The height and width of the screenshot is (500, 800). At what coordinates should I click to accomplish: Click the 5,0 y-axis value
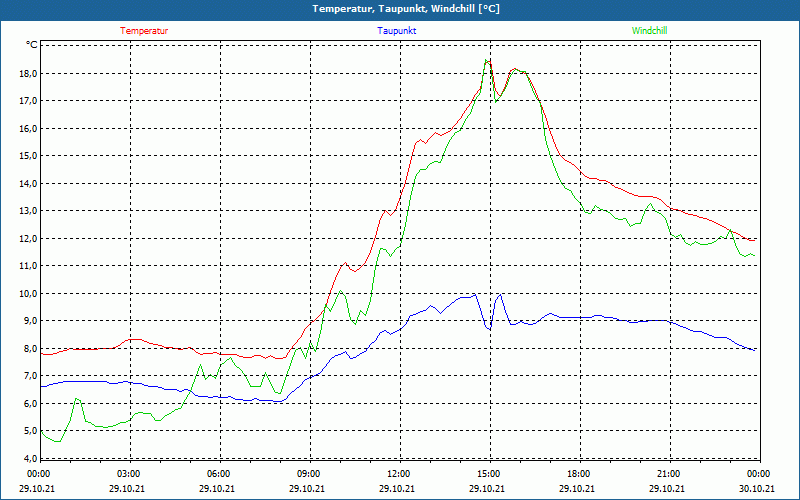point(31,431)
